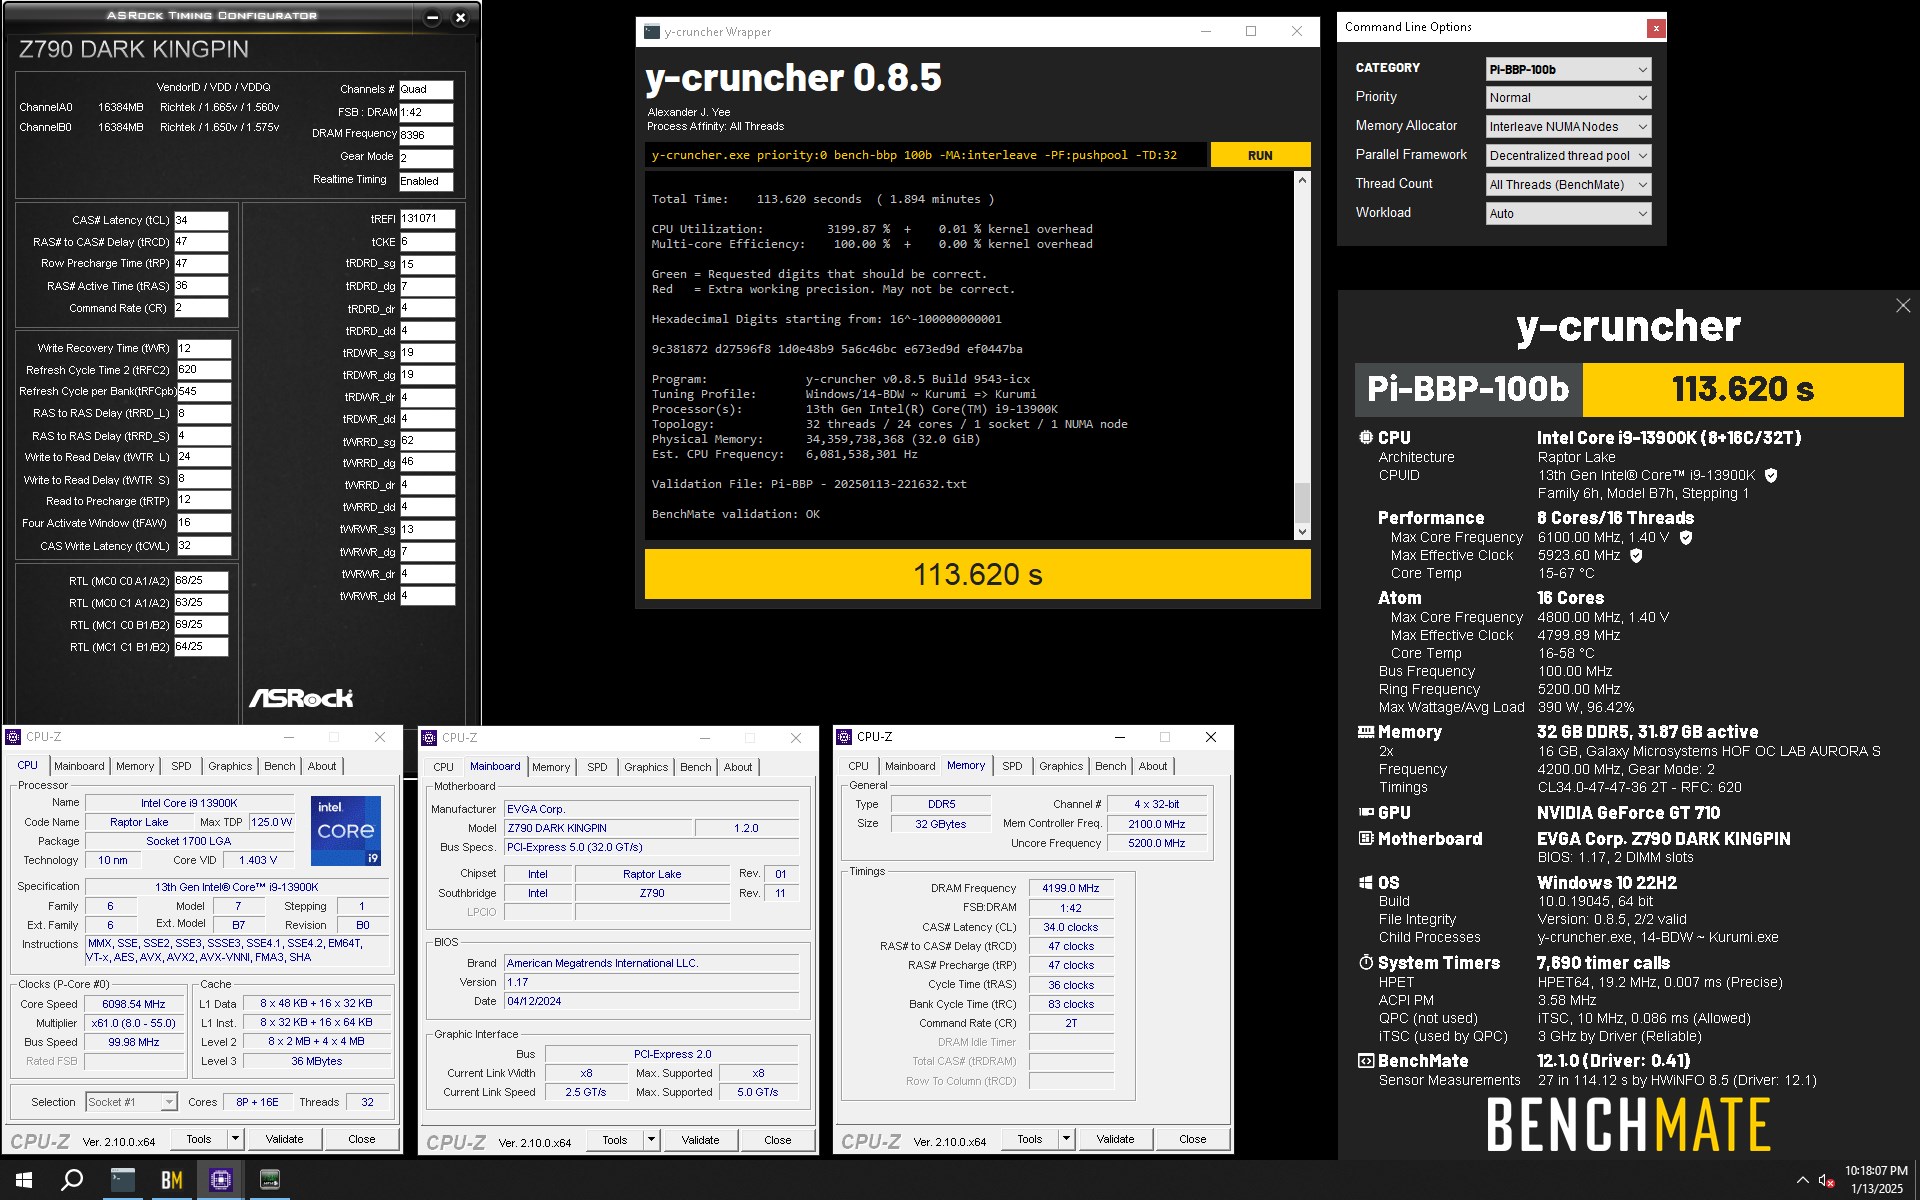Open the BenchMate taskbar icon

point(172,1180)
